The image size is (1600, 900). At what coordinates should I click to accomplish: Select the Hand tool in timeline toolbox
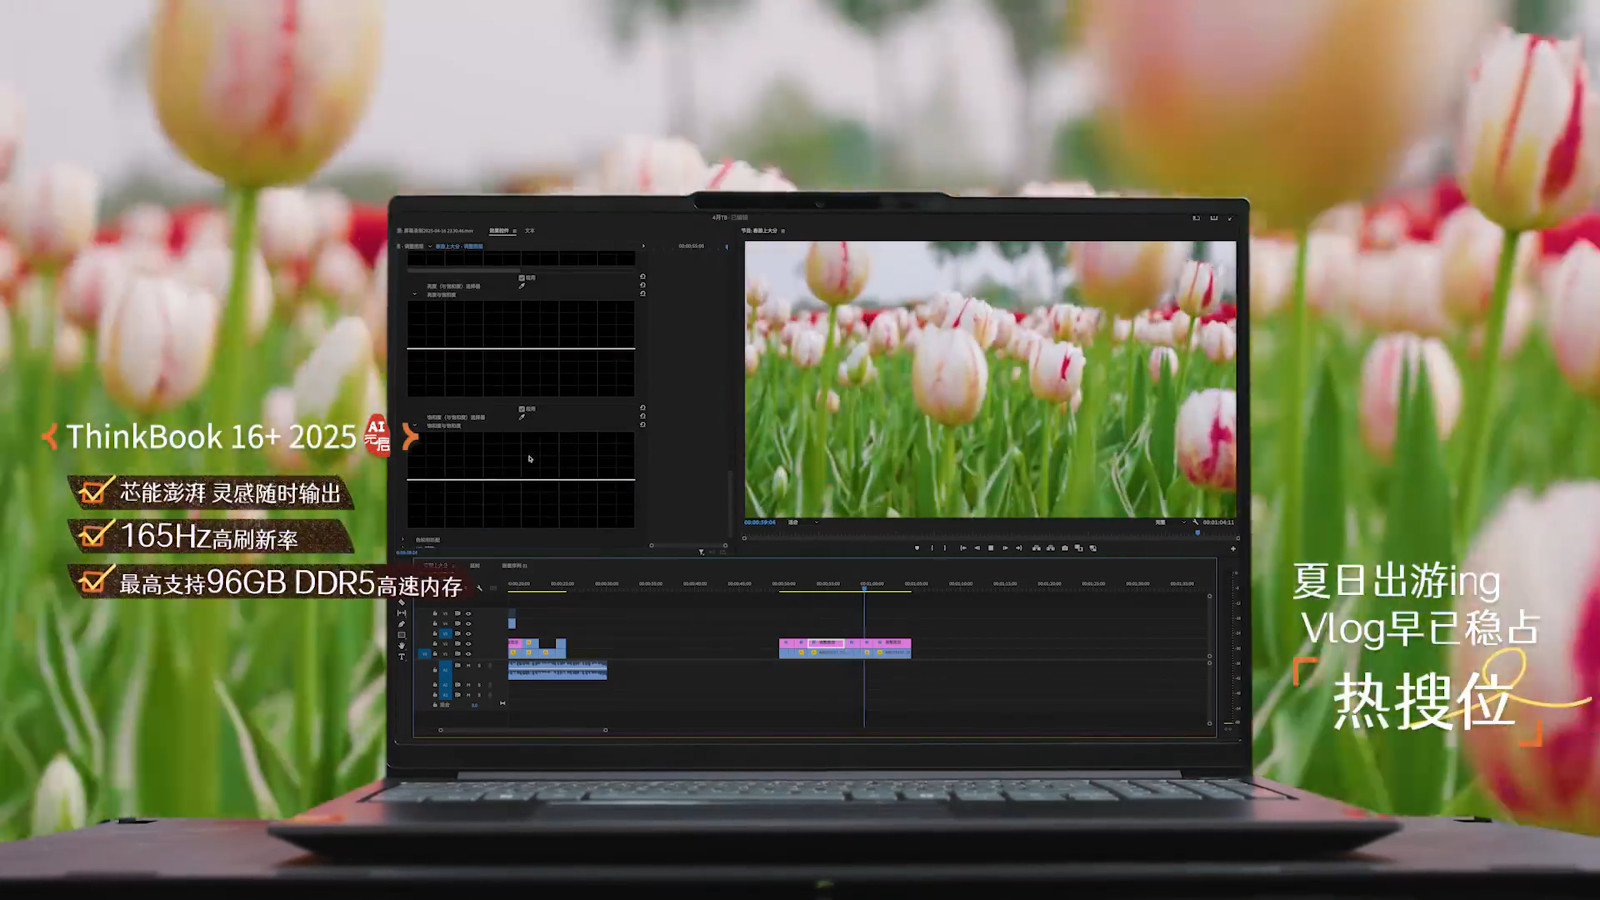coord(402,646)
